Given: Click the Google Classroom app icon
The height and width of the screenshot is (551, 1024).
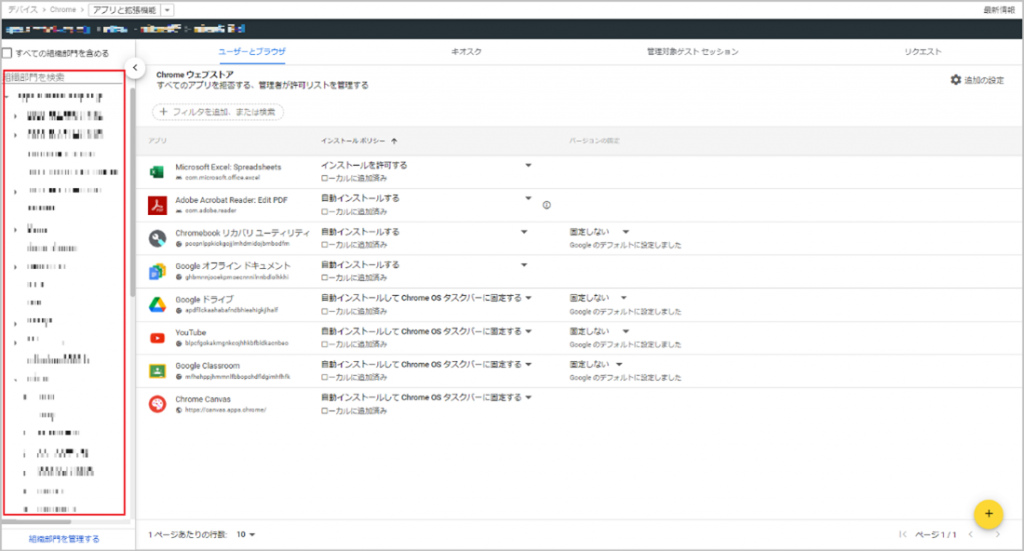Looking at the screenshot, I should tap(157, 371).
